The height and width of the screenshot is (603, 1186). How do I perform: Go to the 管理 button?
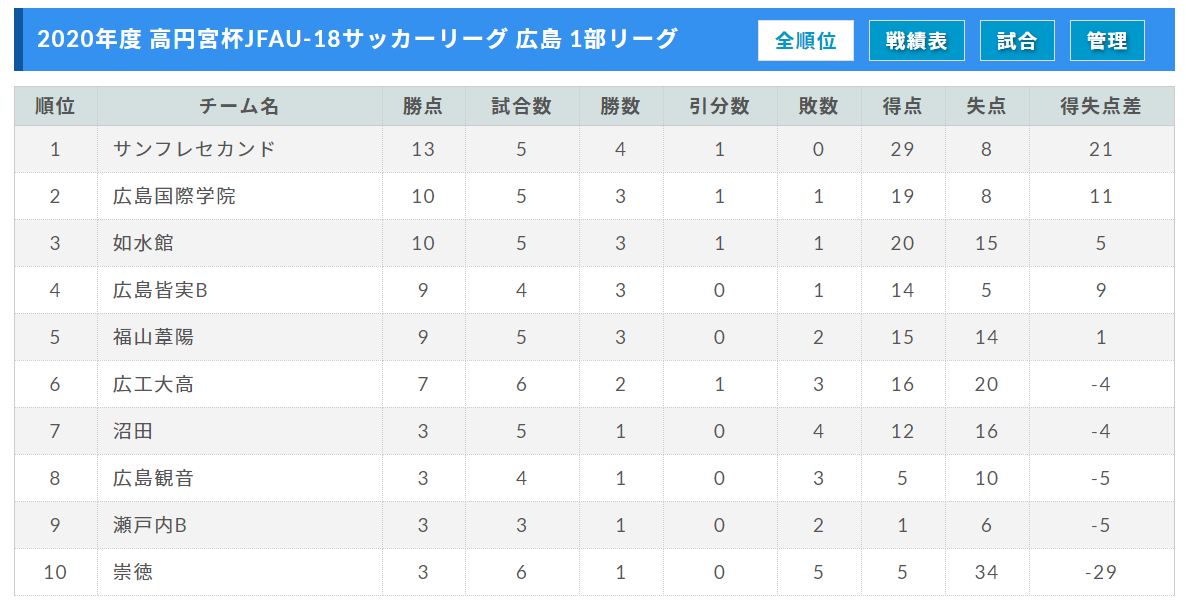click(x=1107, y=40)
